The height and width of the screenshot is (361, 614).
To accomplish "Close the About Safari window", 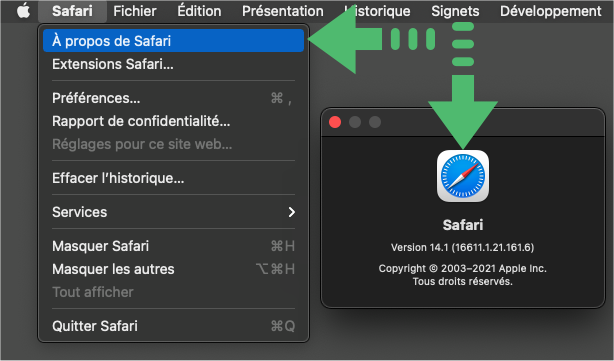I will 335,122.
